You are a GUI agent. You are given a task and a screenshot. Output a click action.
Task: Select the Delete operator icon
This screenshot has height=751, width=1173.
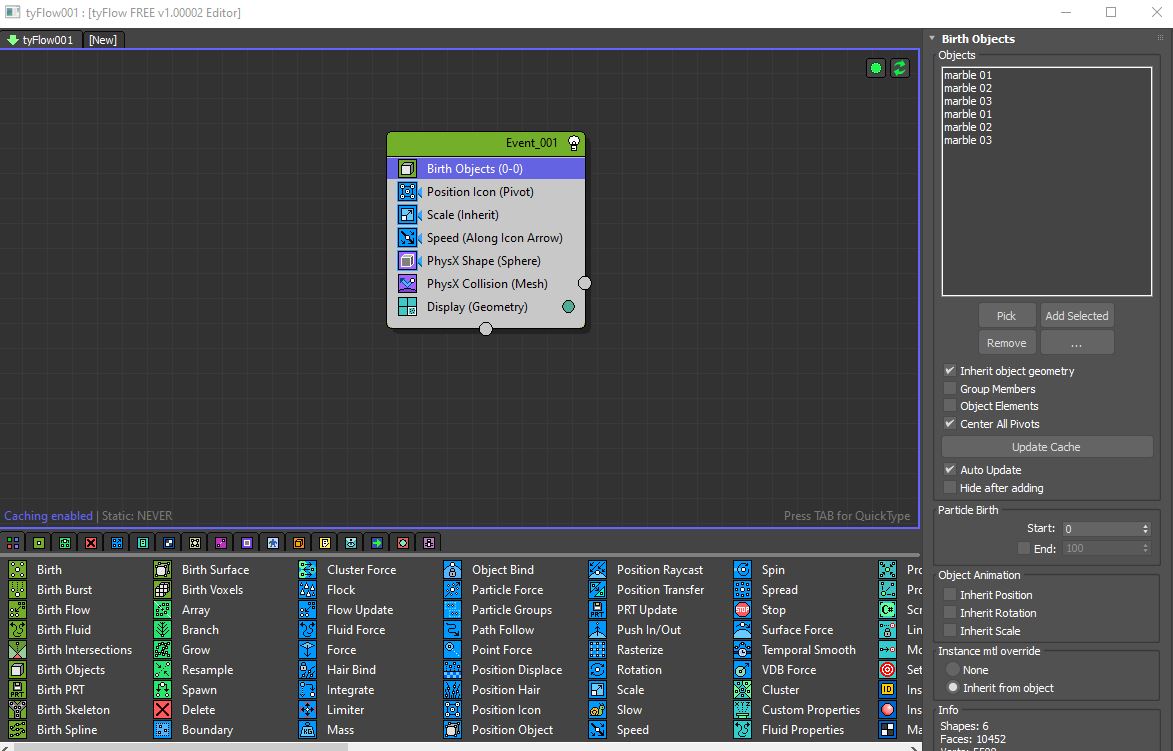click(x=162, y=710)
